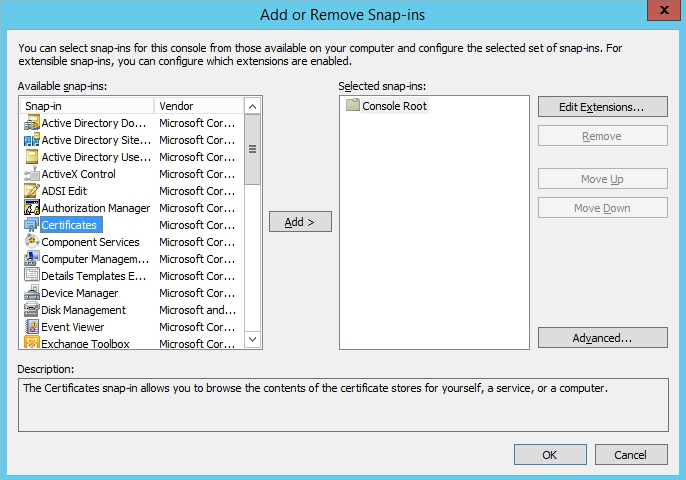The image size is (686, 480).
Task: Click the Snap-in column header
Action: [86, 106]
